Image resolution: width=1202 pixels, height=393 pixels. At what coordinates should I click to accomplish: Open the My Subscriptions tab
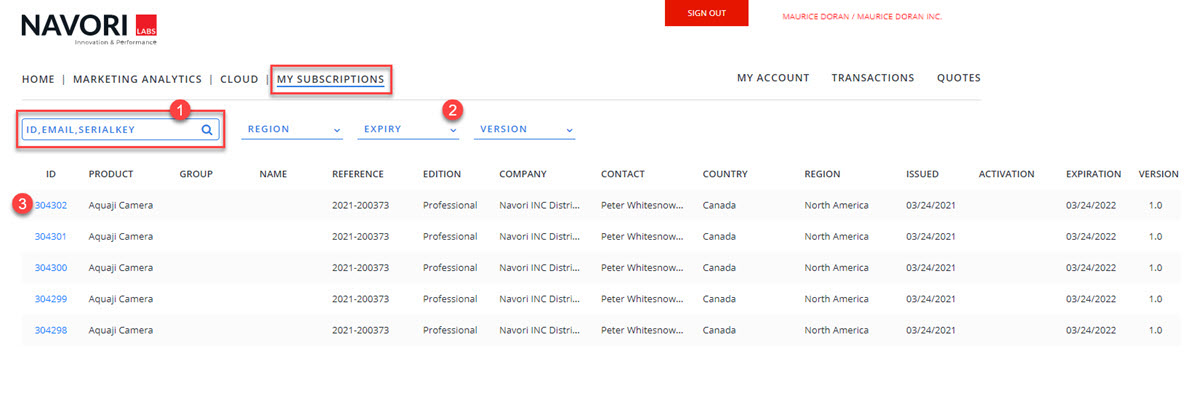pyautogui.click(x=331, y=79)
